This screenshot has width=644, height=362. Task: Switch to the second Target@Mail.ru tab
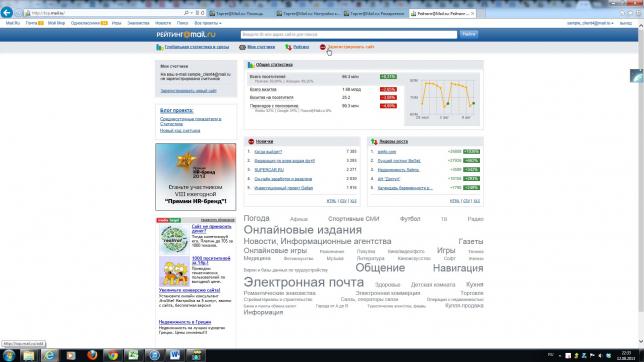(308, 14)
